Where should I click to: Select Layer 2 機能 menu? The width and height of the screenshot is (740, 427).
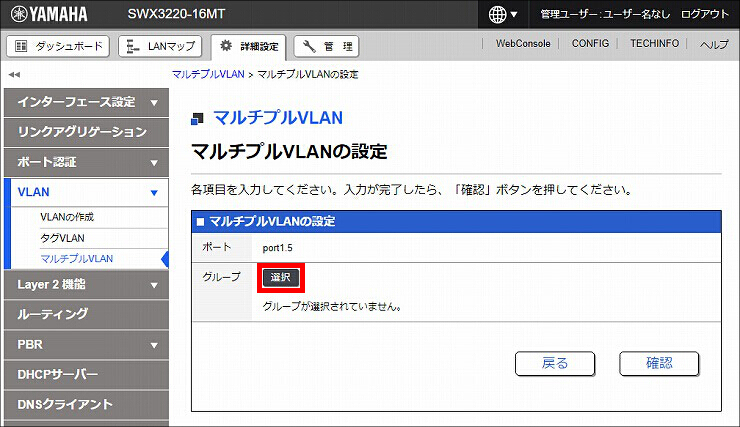pyautogui.click(x=86, y=285)
